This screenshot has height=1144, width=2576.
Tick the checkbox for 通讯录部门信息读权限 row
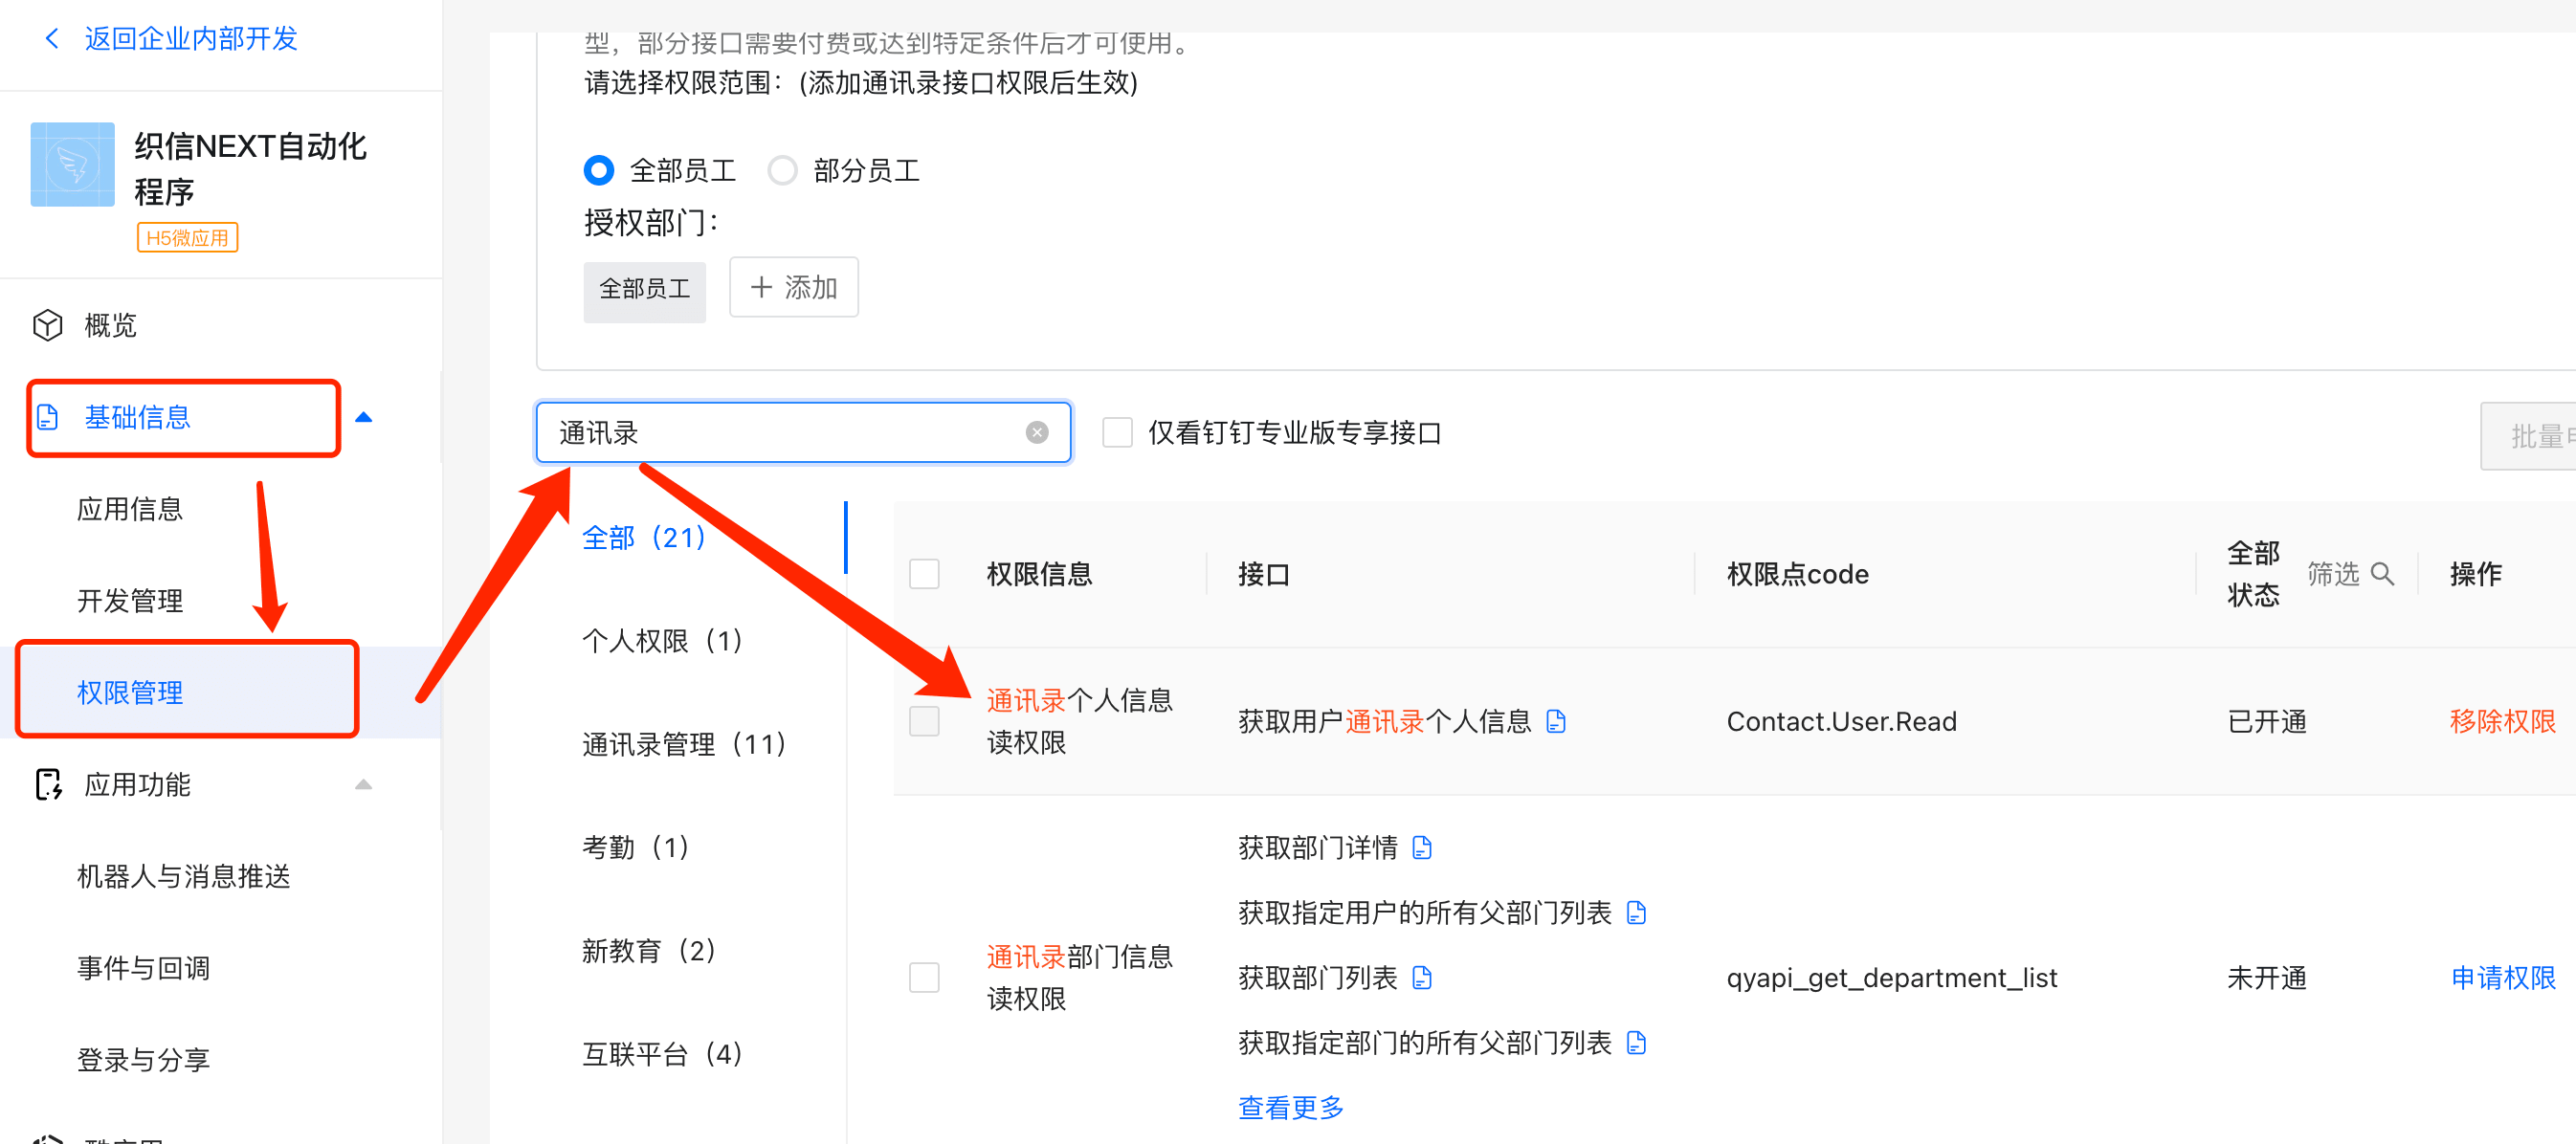924,977
